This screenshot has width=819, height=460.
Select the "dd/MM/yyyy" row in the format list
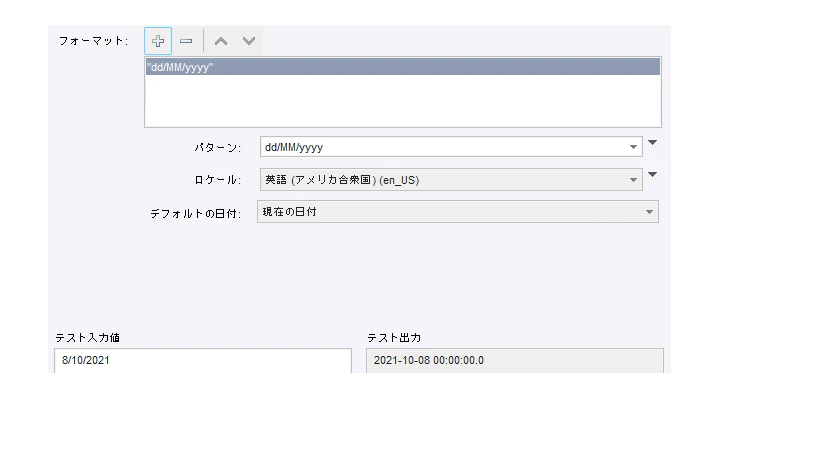(403, 67)
